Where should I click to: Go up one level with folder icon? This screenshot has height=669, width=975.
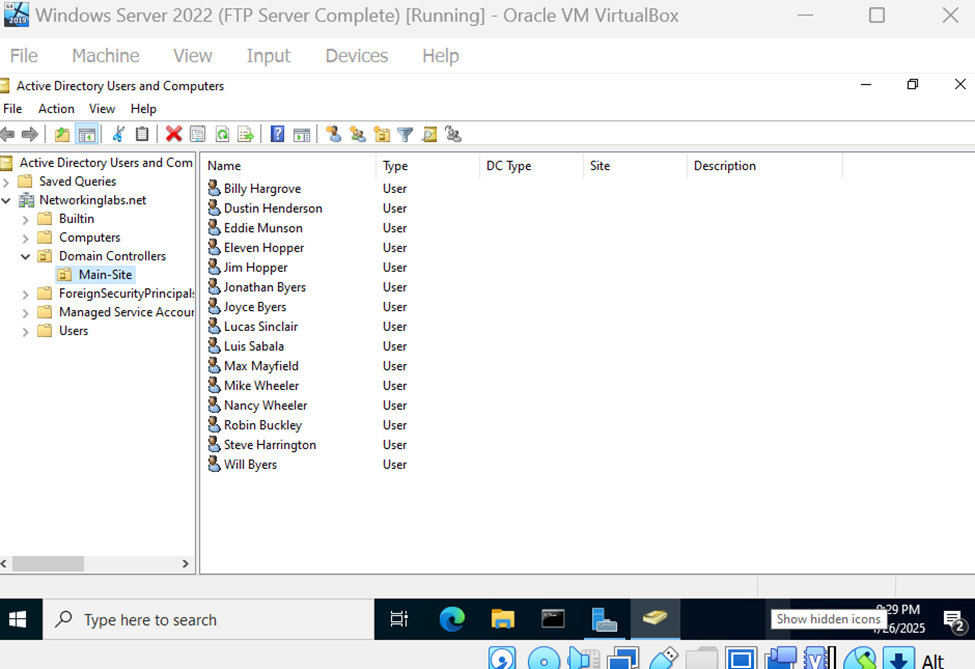coord(62,134)
